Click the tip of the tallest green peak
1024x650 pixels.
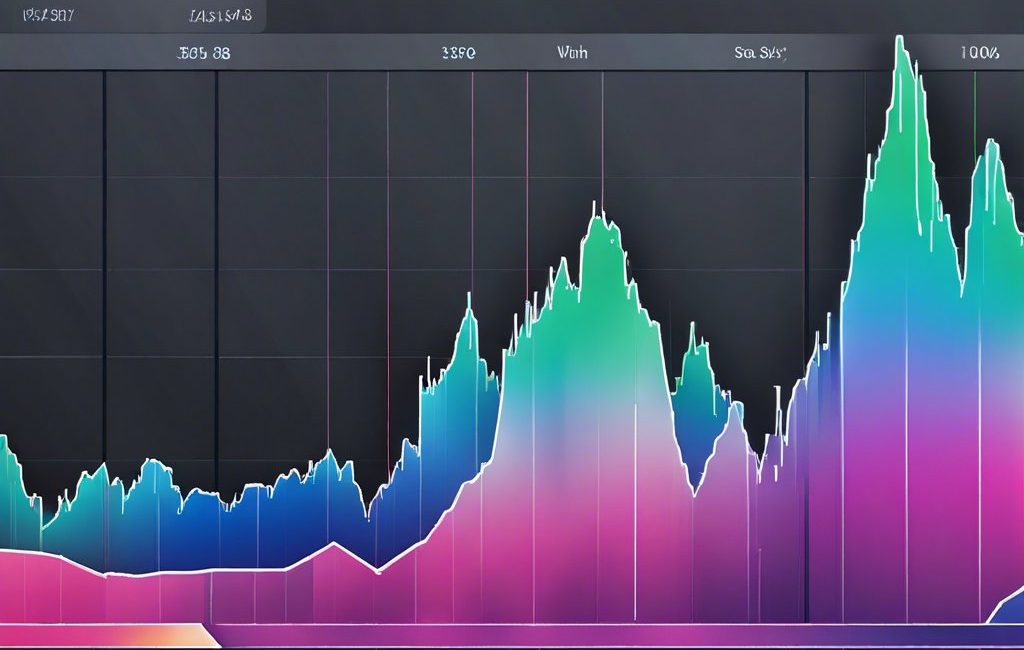coord(900,40)
